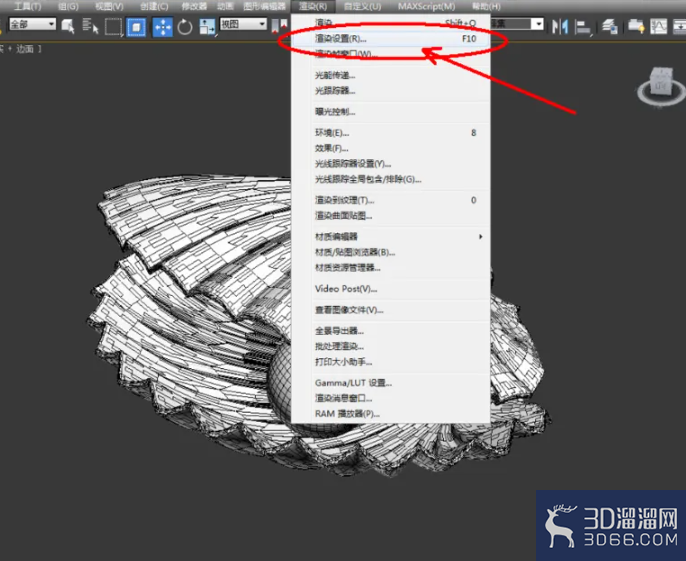Open 渲染消息窗口... entry
Image resolution: width=686 pixels, height=561 pixels.
(391, 398)
